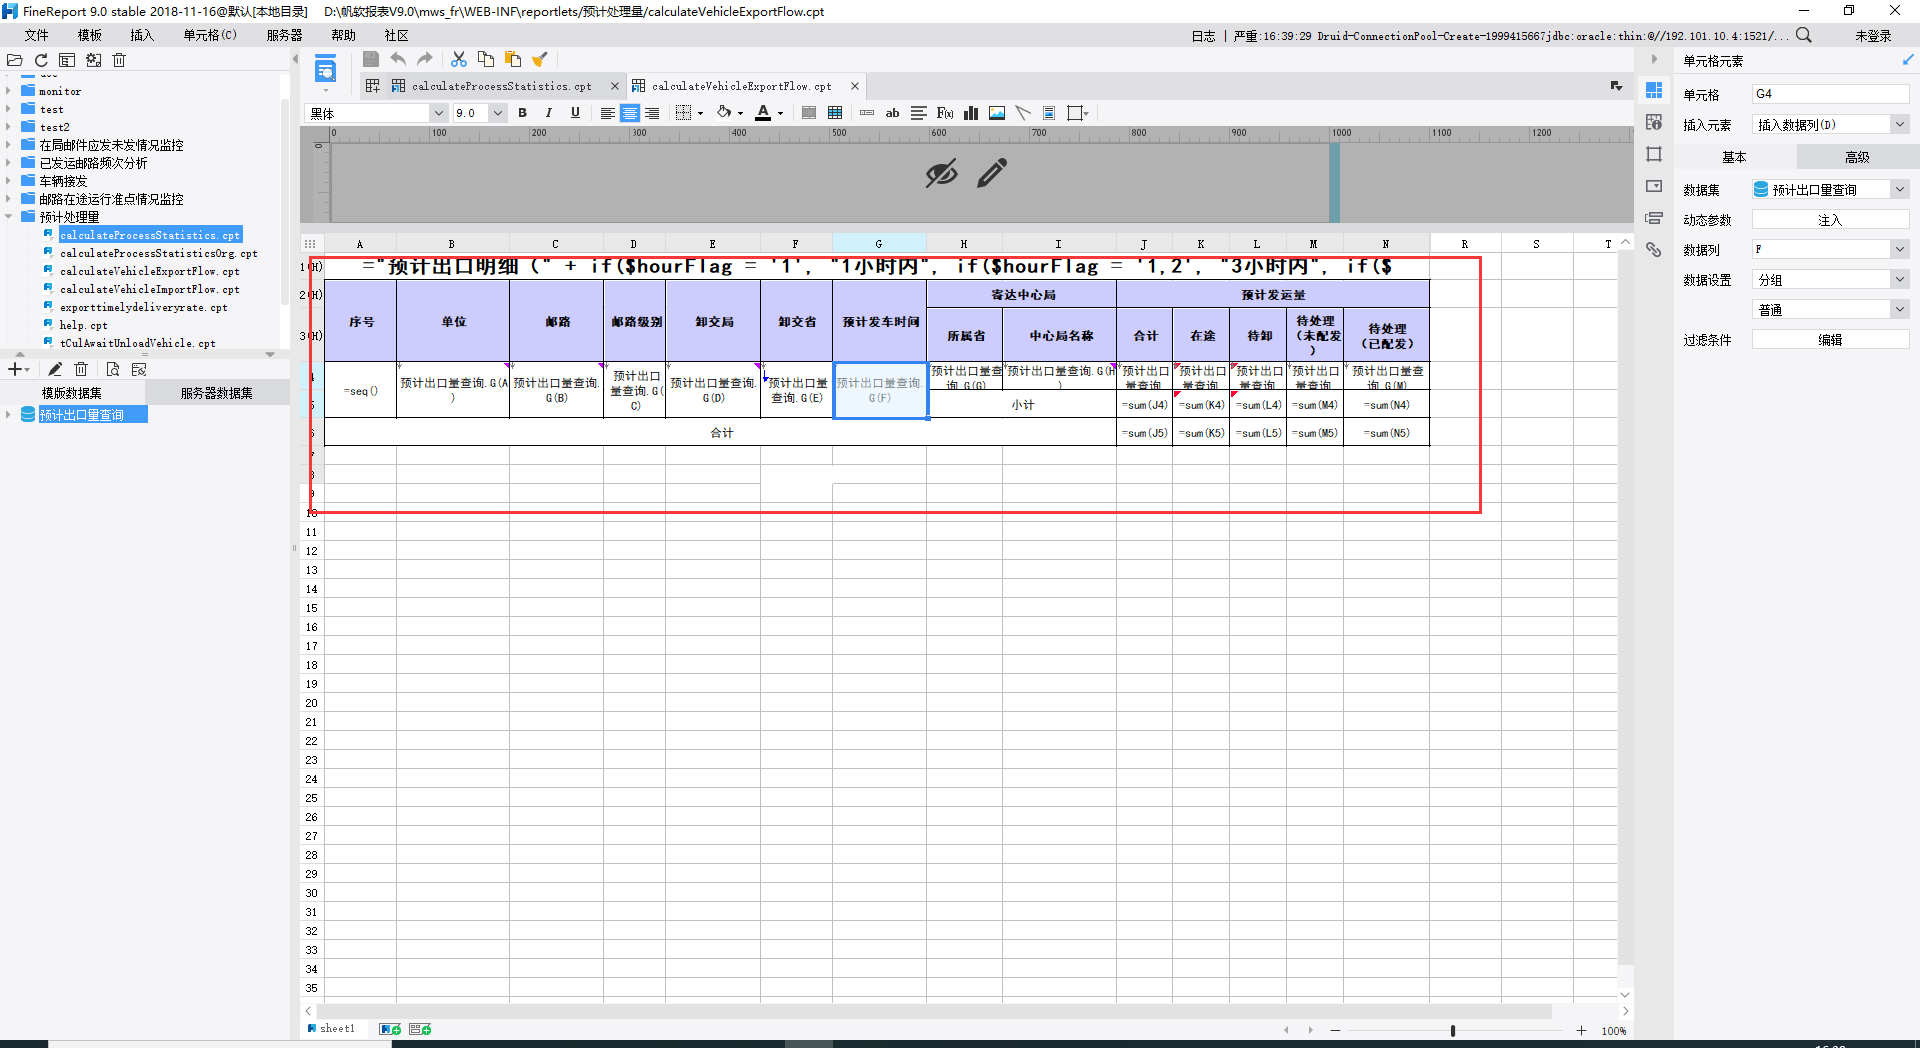Toggle the parameter panel visibility eye icon
1920x1048 pixels.
coord(941,174)
